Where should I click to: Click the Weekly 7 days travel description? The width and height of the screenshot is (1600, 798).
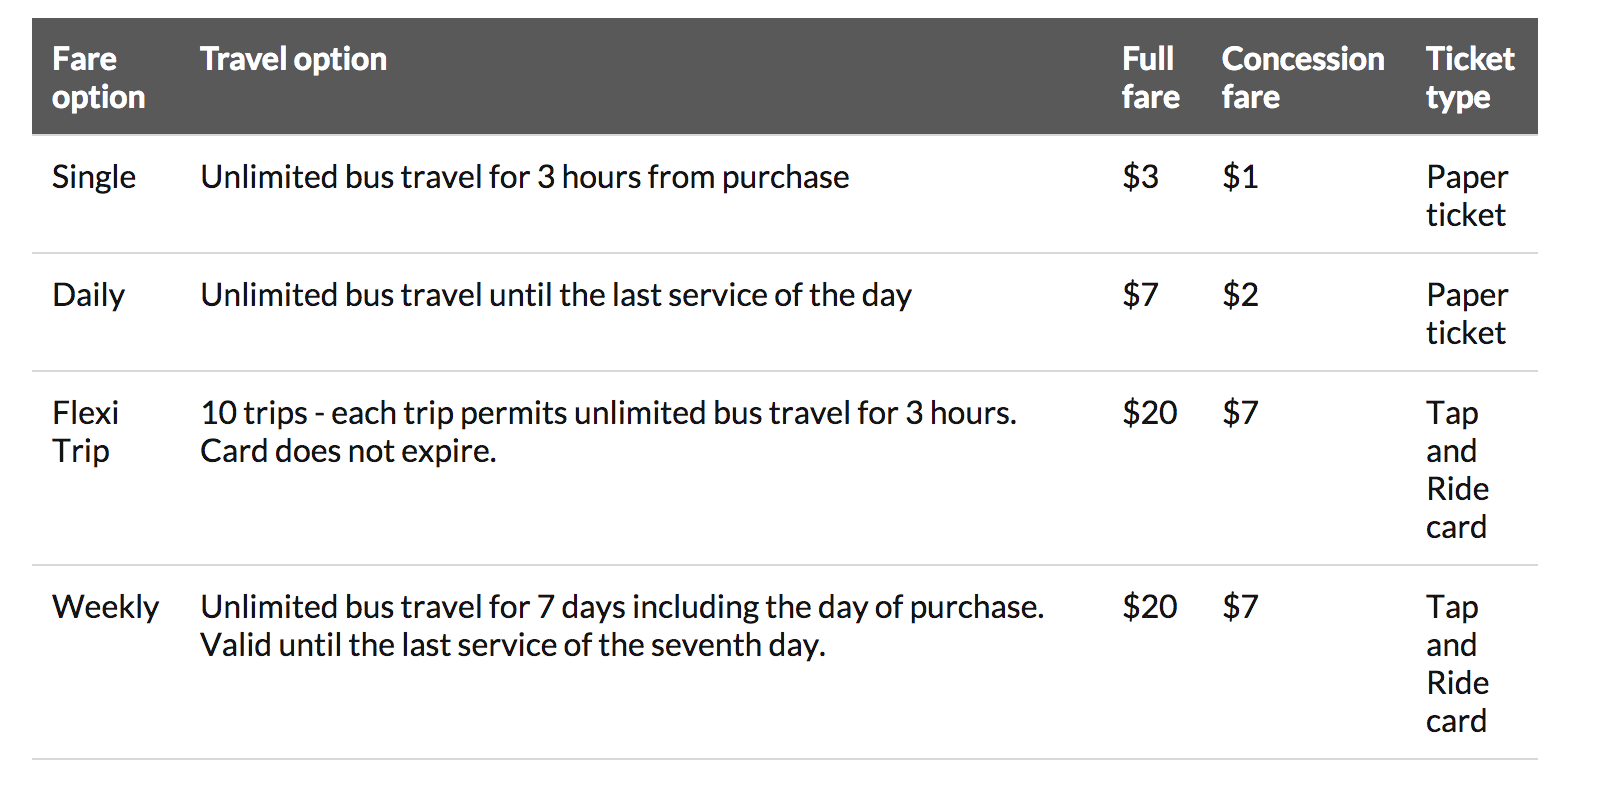[622, 626]
